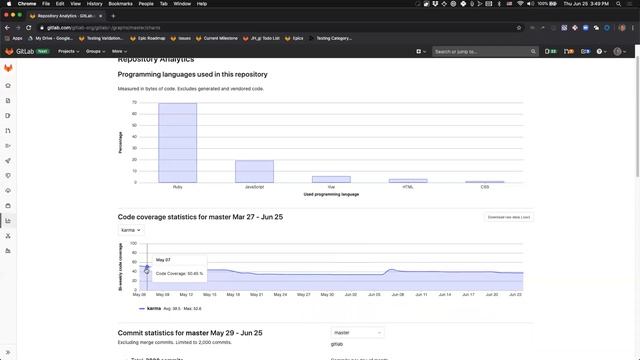The image size is (640, 360).
Task: Select the Repository Analytics browser tab
Action: (x=65, y=16)
